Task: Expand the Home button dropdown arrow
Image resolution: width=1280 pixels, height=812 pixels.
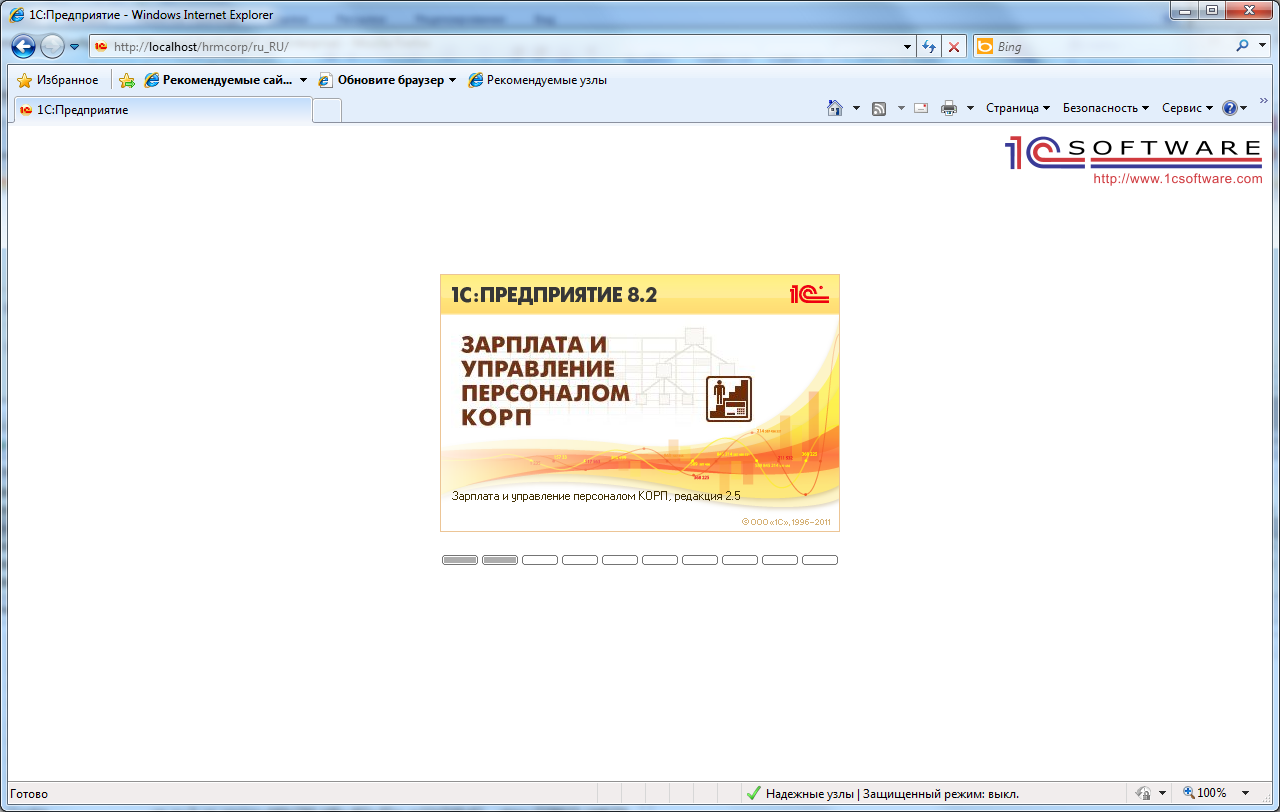Action: [x=856, y=108]
